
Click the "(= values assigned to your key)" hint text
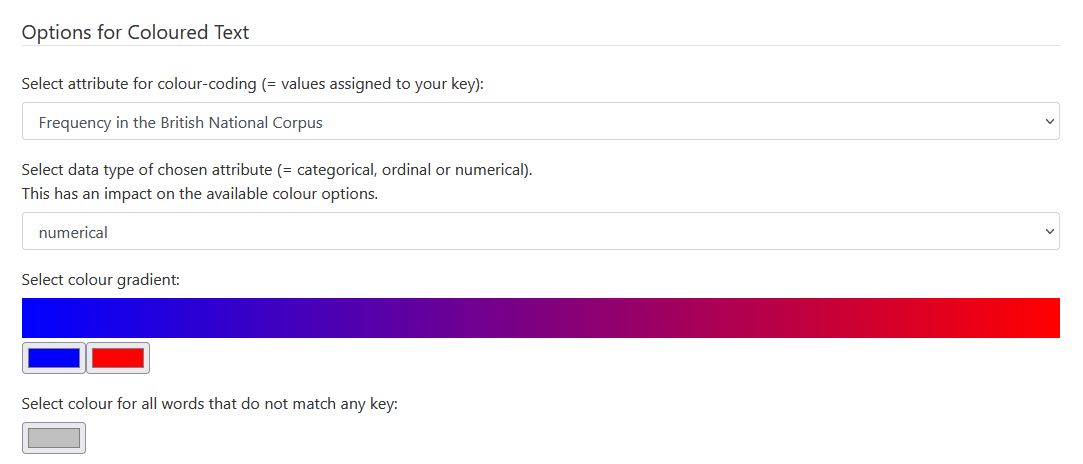coord(372,84)
